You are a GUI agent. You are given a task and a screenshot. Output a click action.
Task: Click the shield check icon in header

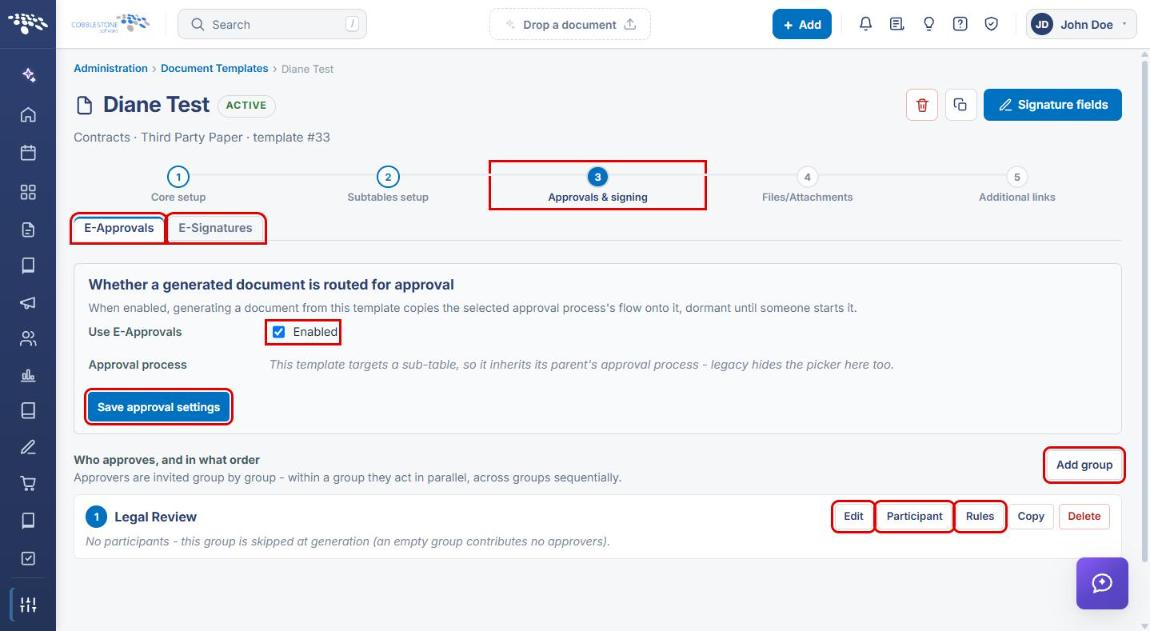[991, 24]
